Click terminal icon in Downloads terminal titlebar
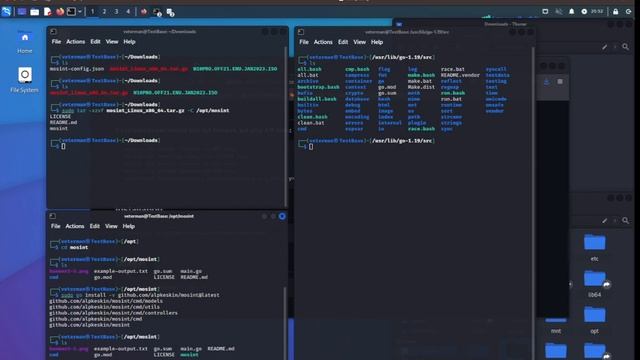Viewport: 640px width, 360px height. (x=53, y=31)
